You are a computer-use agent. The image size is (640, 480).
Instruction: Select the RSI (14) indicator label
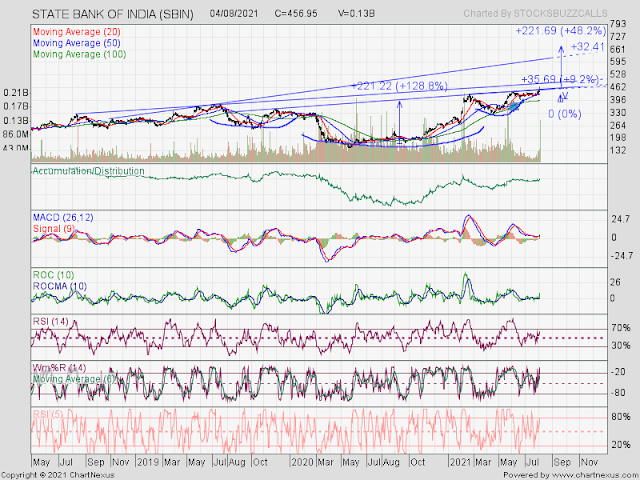tap(51, 322)
